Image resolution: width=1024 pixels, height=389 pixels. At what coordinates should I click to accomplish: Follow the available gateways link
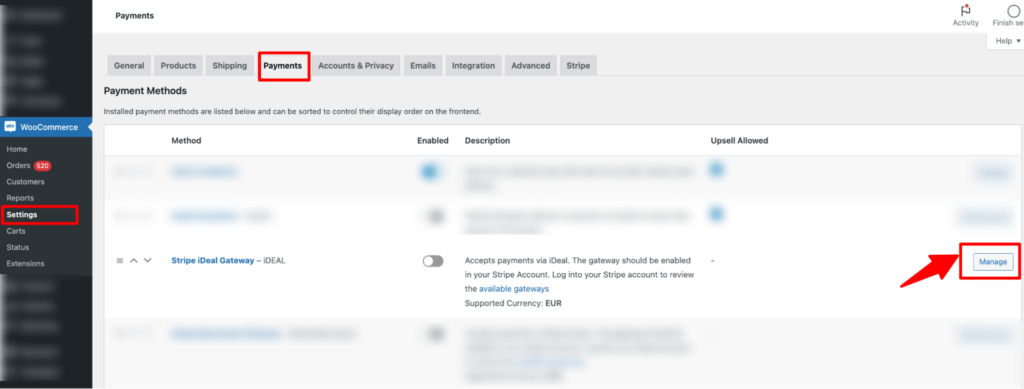click(x=514, y=288)
